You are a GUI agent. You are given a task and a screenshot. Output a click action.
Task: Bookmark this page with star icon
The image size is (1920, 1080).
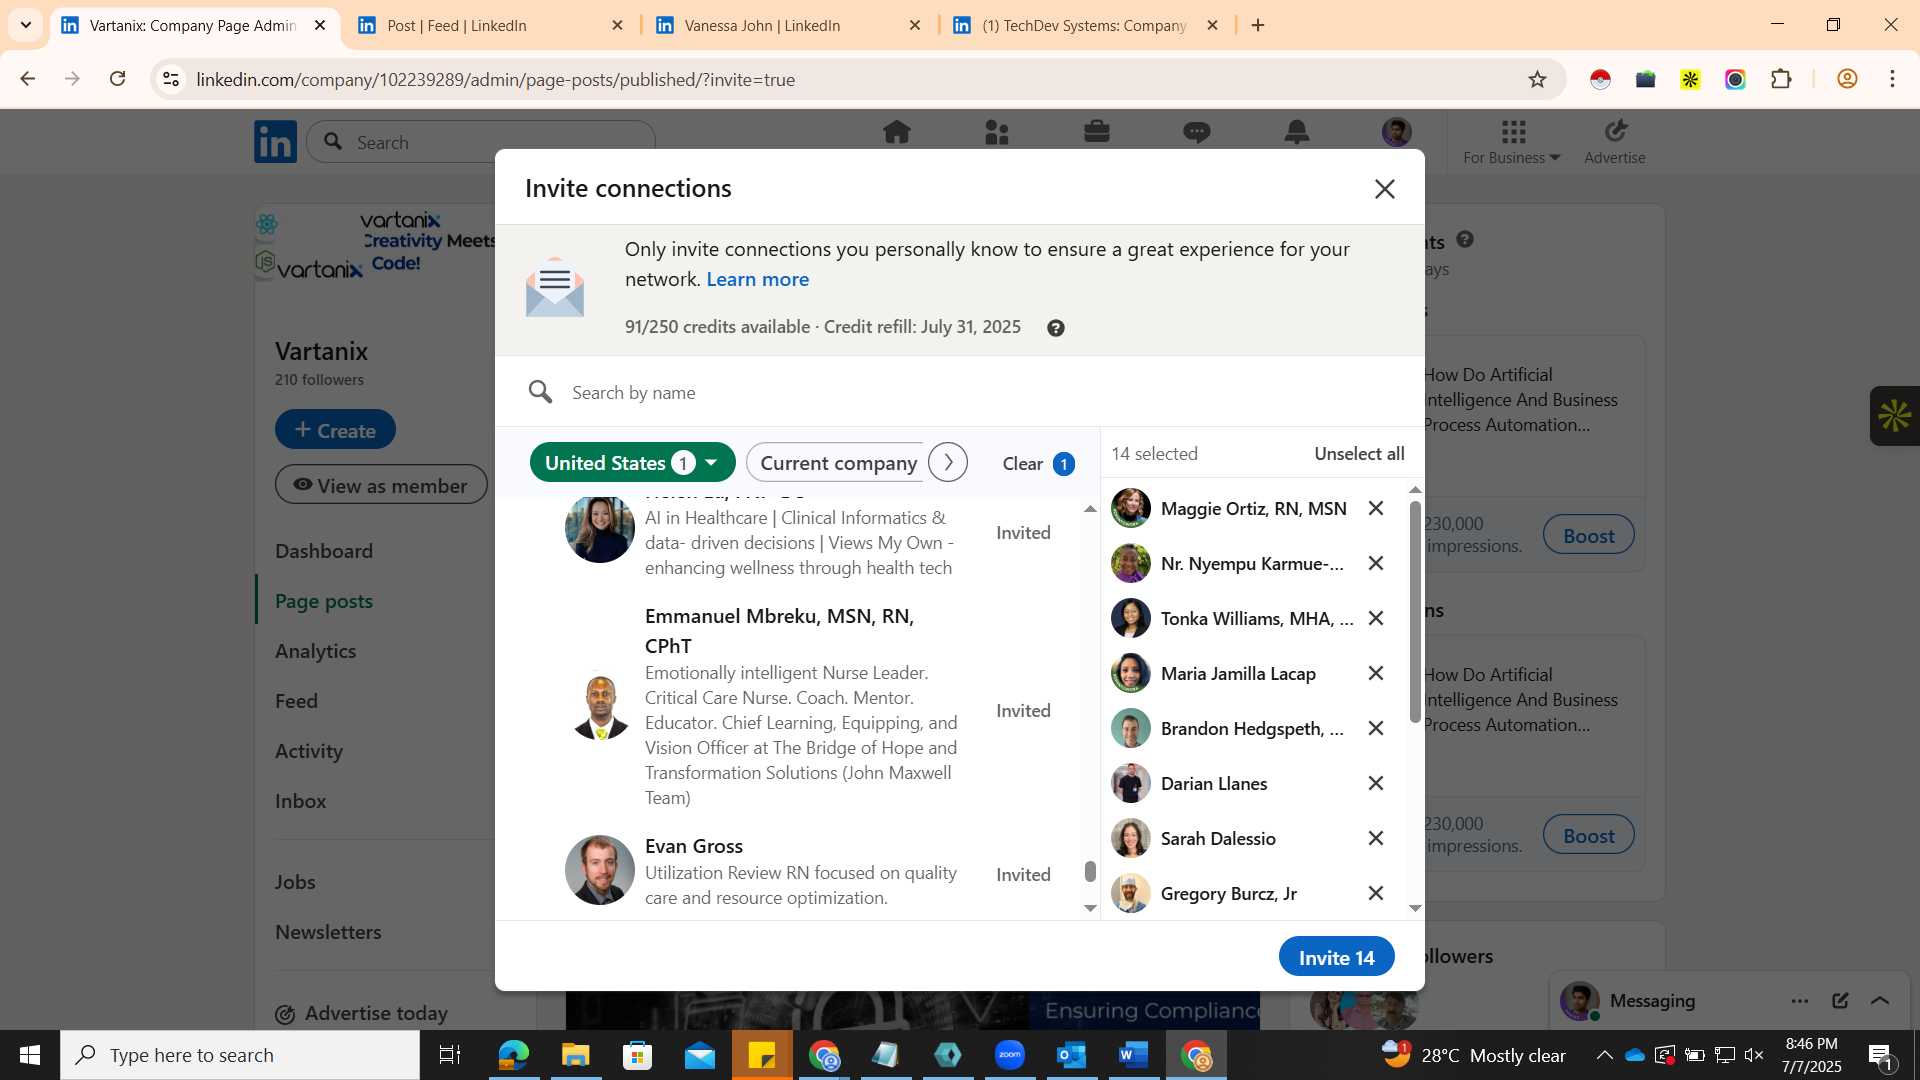coord(1537,79)
